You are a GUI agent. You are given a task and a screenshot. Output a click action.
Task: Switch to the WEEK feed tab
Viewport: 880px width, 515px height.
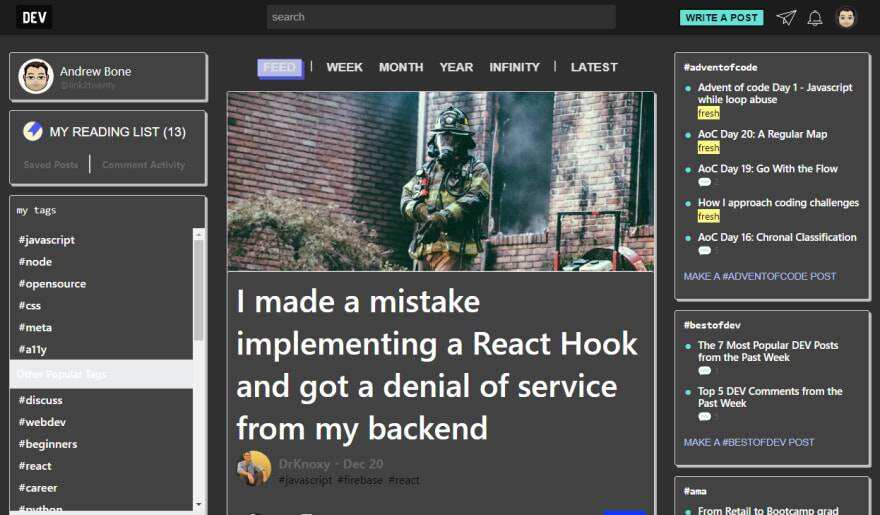[x=344, y=67]
